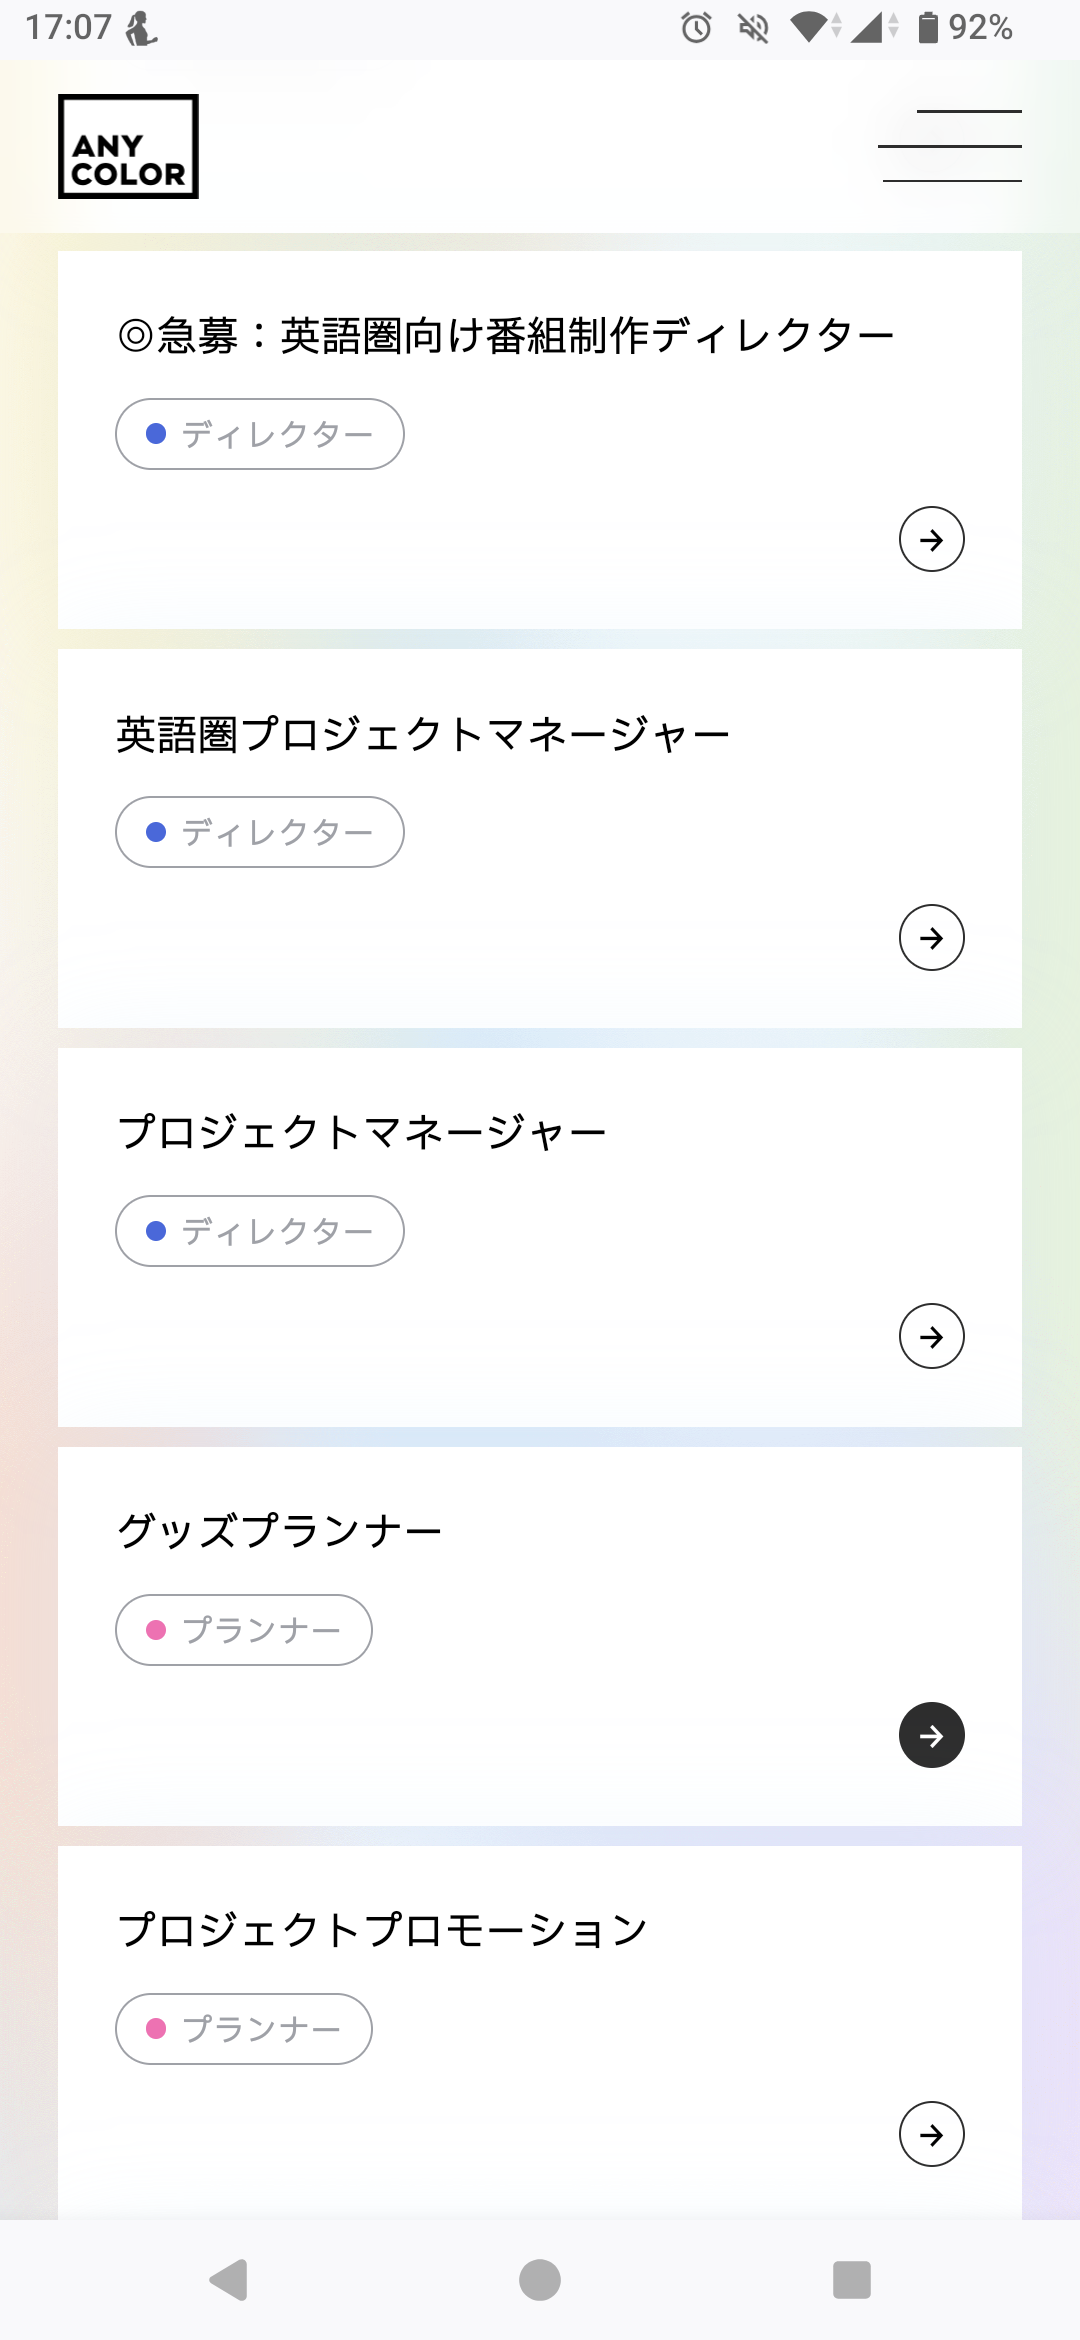
Task: Open the ANYCOLOR logo home link
Action: click(128, 147)
